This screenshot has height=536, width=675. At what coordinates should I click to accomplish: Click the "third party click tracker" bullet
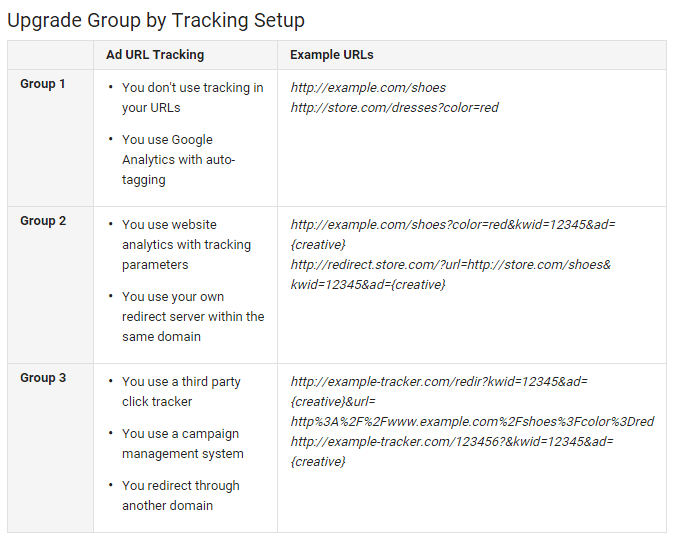tap(181, 392)
